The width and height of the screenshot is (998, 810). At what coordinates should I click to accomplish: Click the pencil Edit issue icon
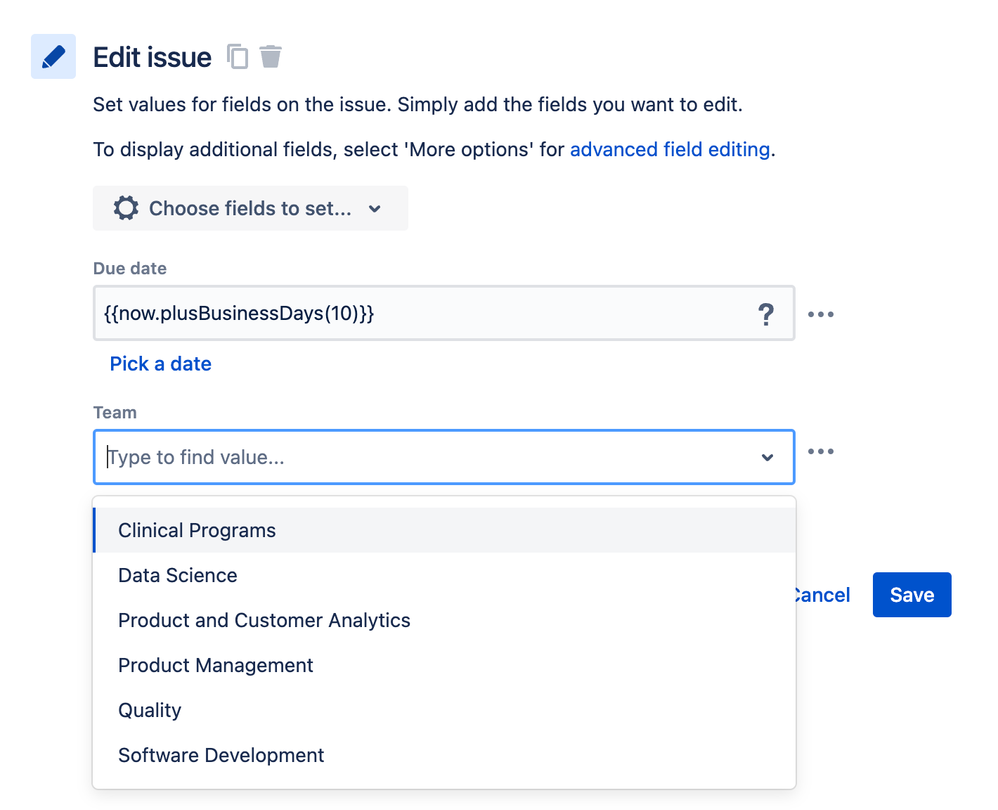click(x=53, y=57)
